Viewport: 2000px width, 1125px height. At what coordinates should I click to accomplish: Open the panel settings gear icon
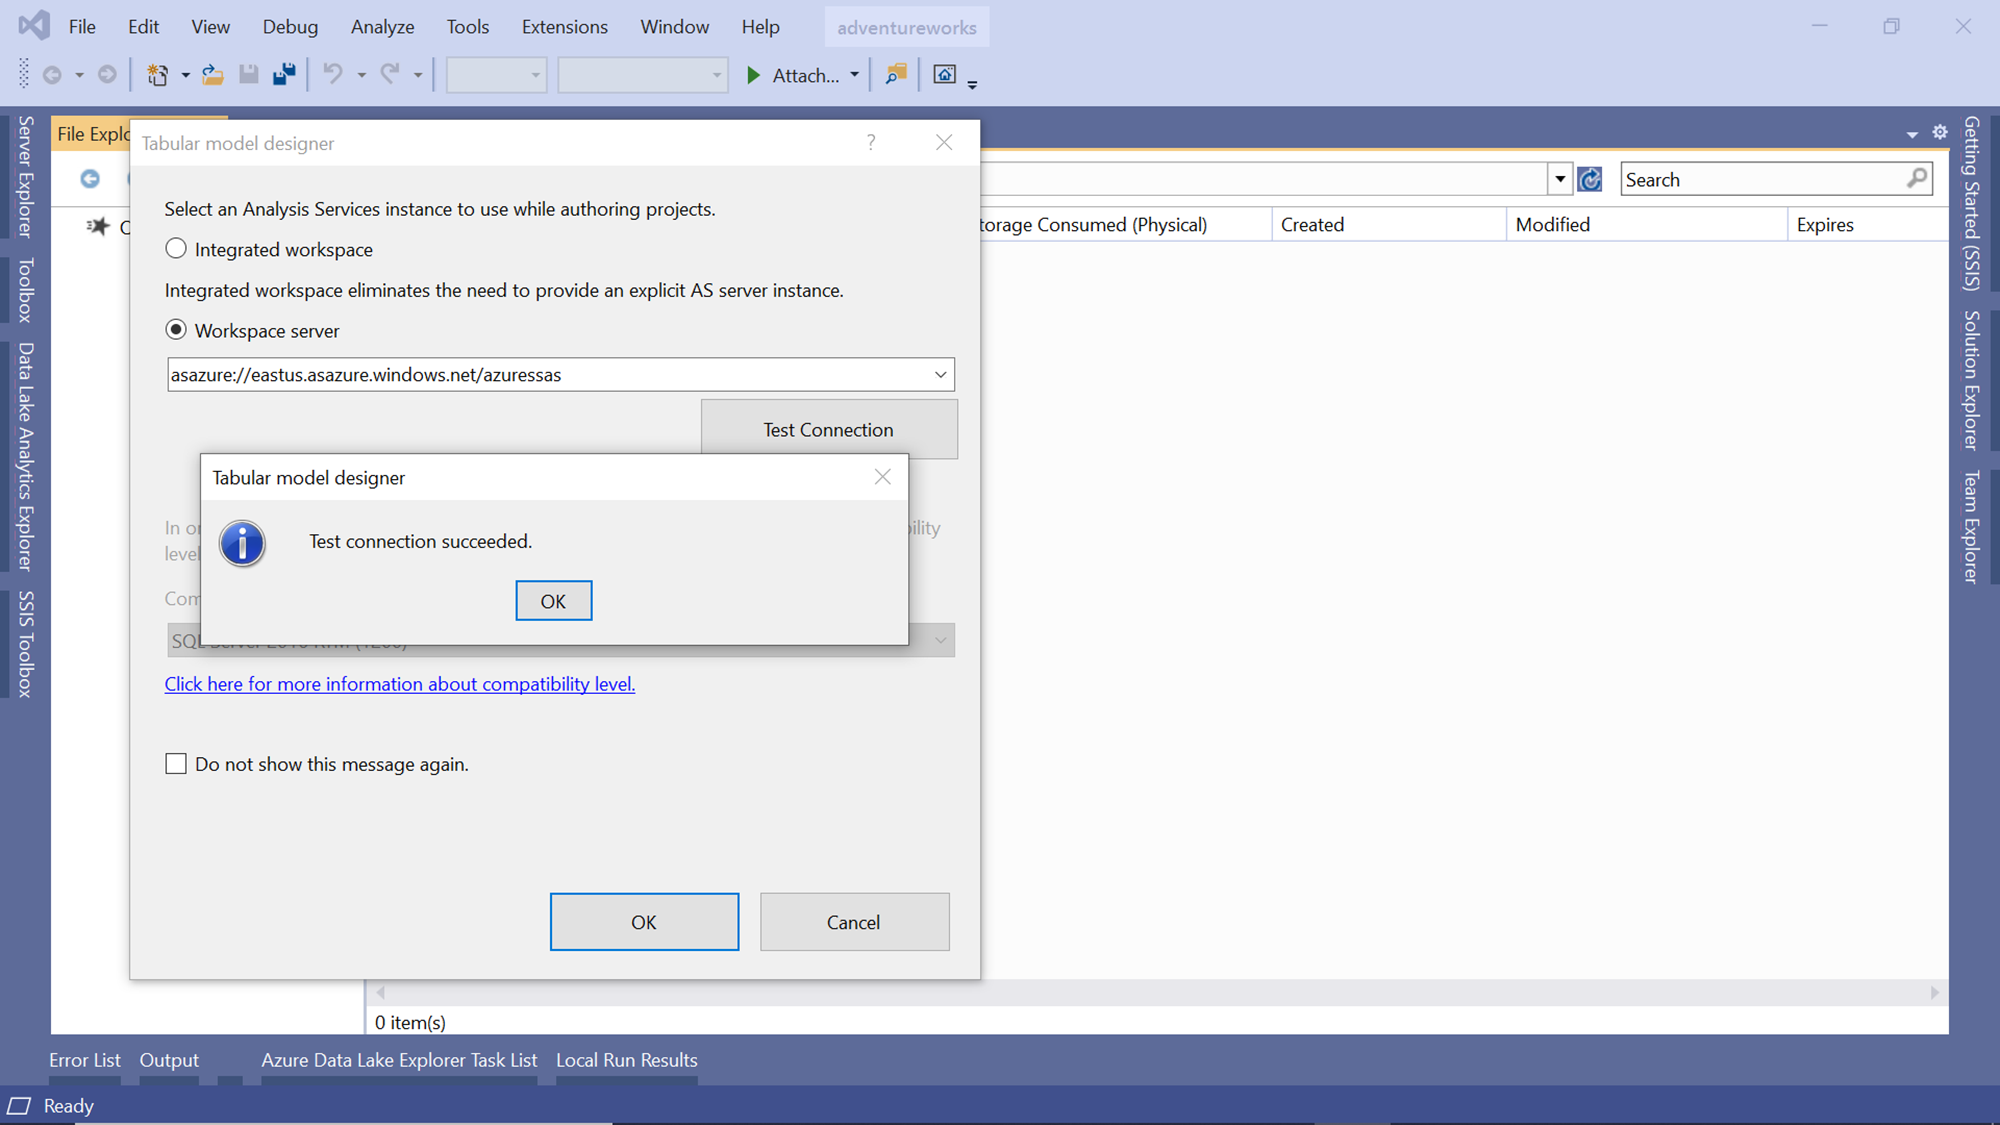[1940, 133]
